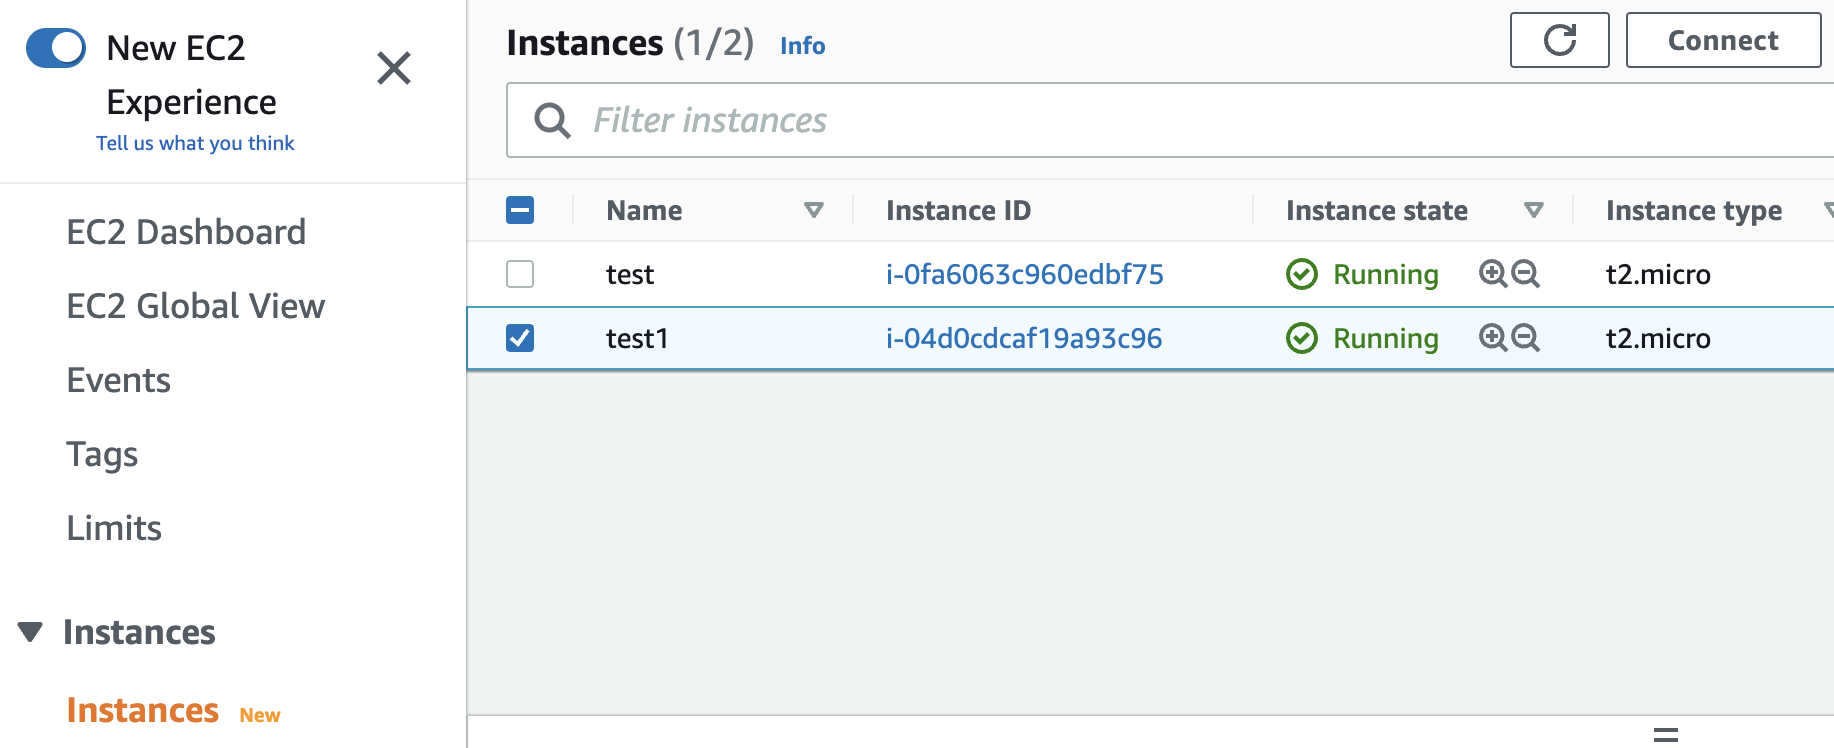Screen dimensions: 1834x748
Task: Click zoom-out filter icon in test row
Action: click(1525, 273)
